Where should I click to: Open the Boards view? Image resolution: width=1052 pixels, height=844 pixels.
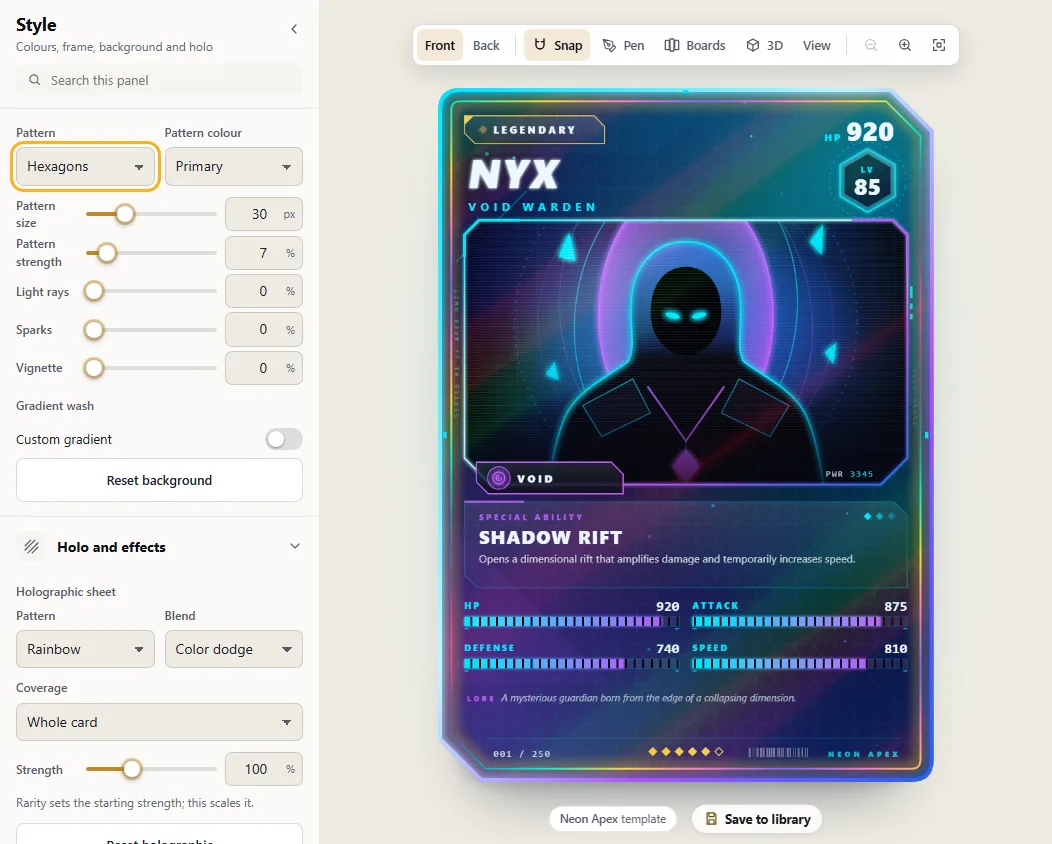695,45
